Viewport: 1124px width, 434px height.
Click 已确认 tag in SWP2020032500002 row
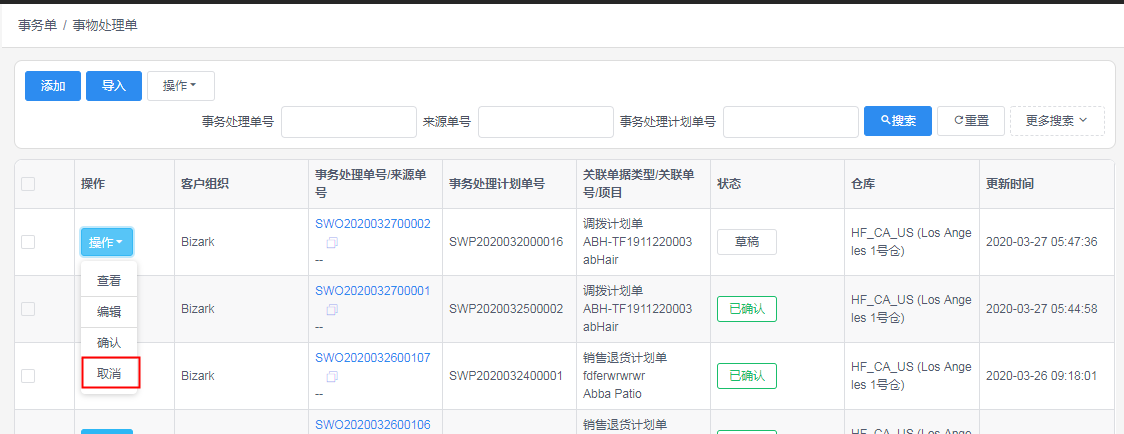[x=747, y=309]
